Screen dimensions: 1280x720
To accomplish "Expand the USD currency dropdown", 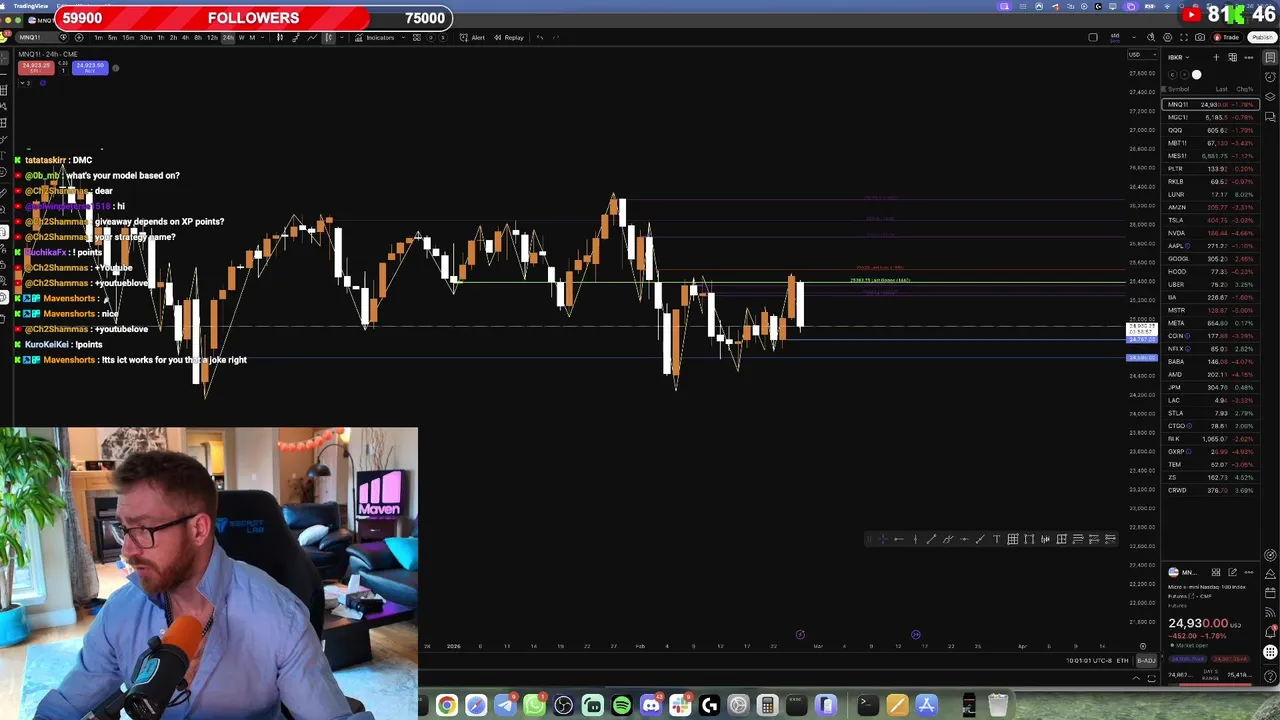I will pyautogui.click(x=1142, y=55).
